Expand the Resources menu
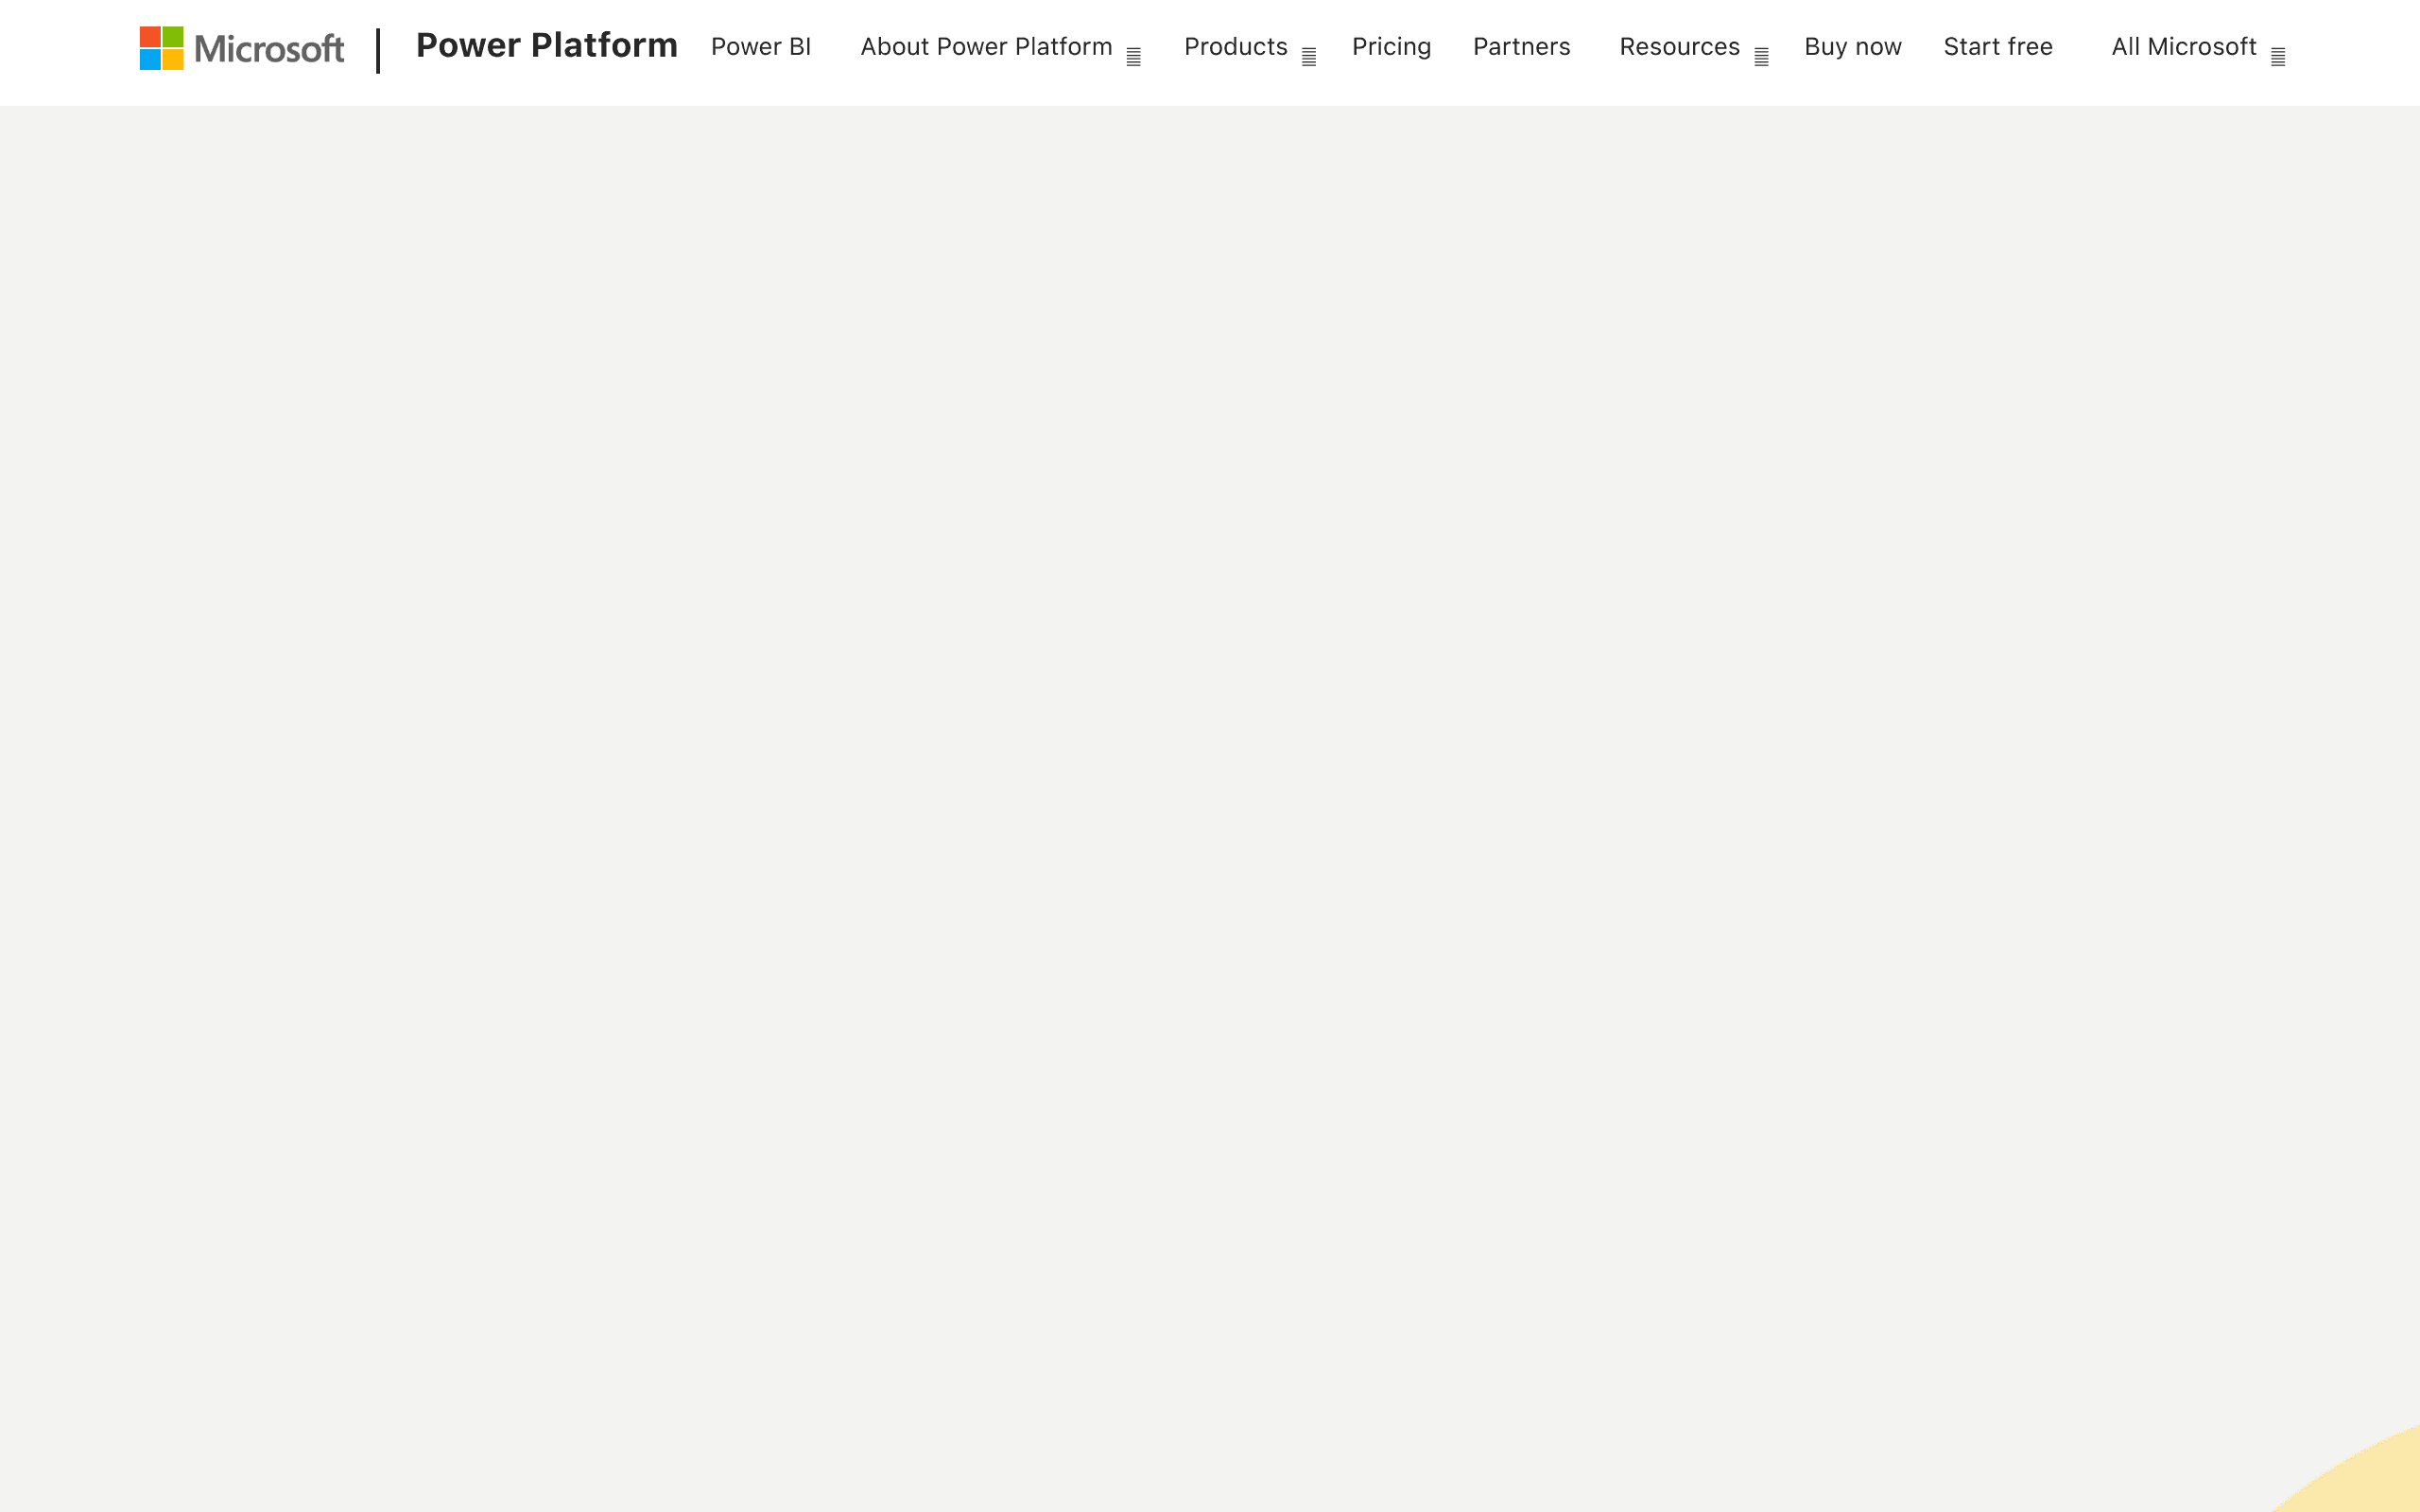This screenshot has width=2420, height=1512. [1694, 48]
